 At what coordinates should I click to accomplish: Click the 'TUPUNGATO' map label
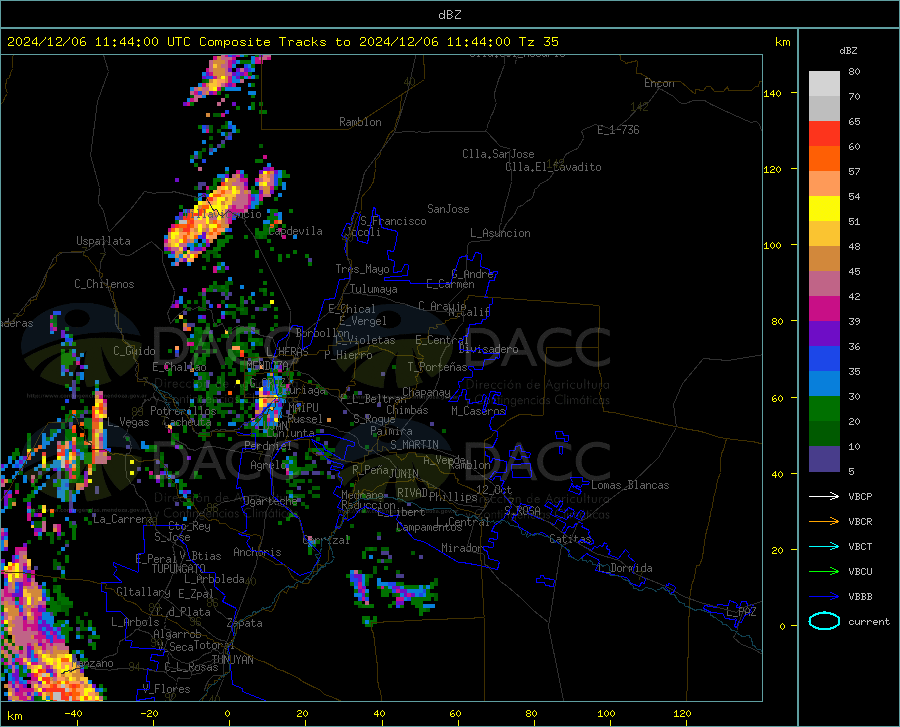pyautogui.click(x=179, y=569)
